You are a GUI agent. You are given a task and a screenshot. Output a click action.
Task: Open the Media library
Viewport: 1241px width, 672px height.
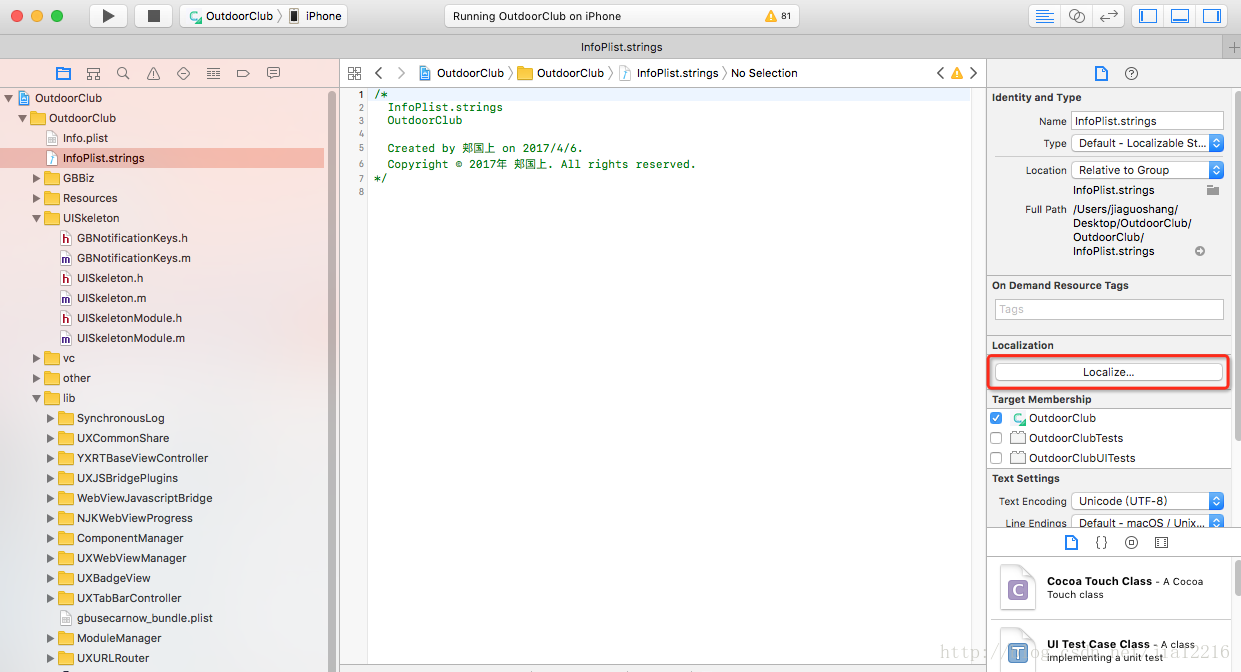pyautogui.click(x=1161, y=543)
